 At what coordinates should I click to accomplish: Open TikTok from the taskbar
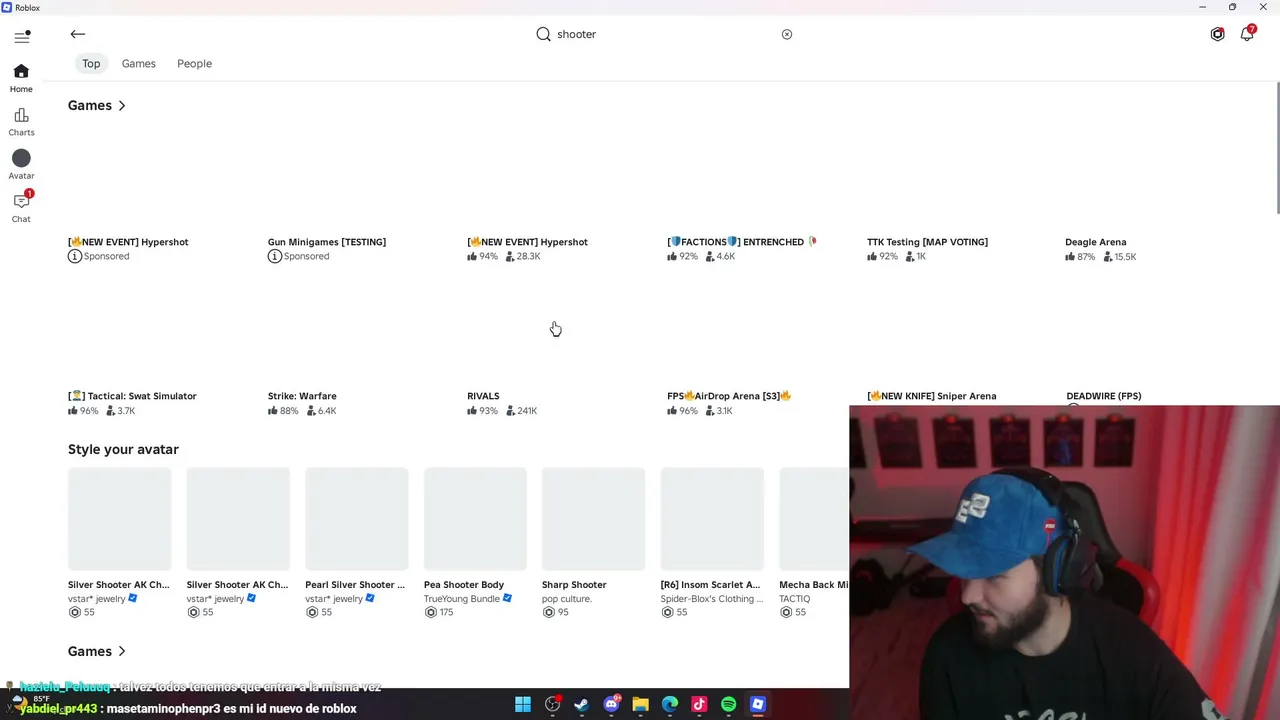[x=699, y=705]
